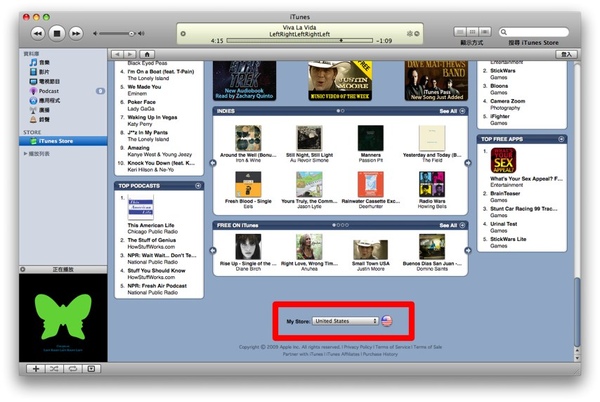Expand TOP PODCASTS arrow icon
The image size is (600, 402).
pos(198,186)
